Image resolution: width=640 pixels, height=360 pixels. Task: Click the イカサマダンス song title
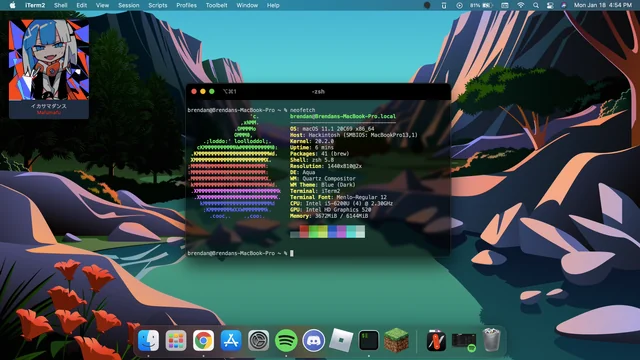[49, 106]
